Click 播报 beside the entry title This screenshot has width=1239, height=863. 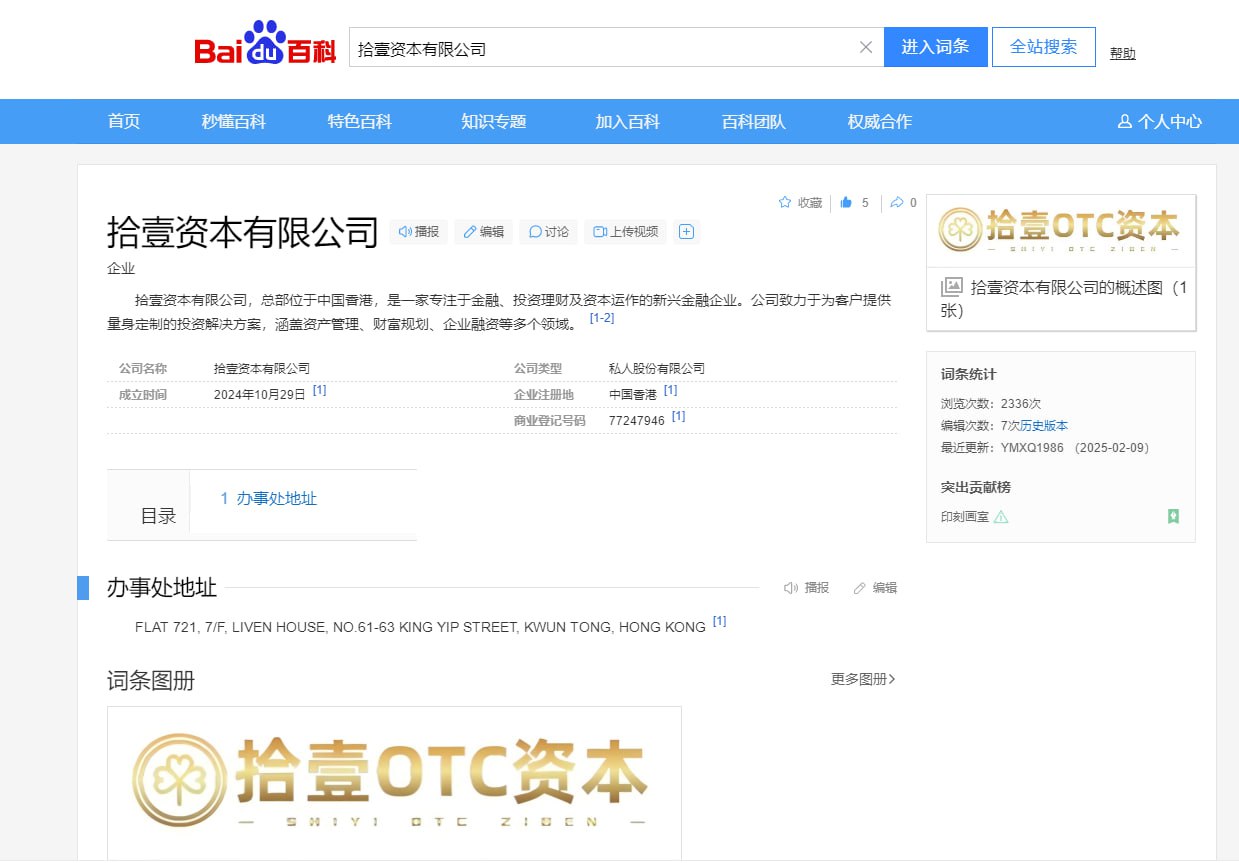click(x=419, y=232)
